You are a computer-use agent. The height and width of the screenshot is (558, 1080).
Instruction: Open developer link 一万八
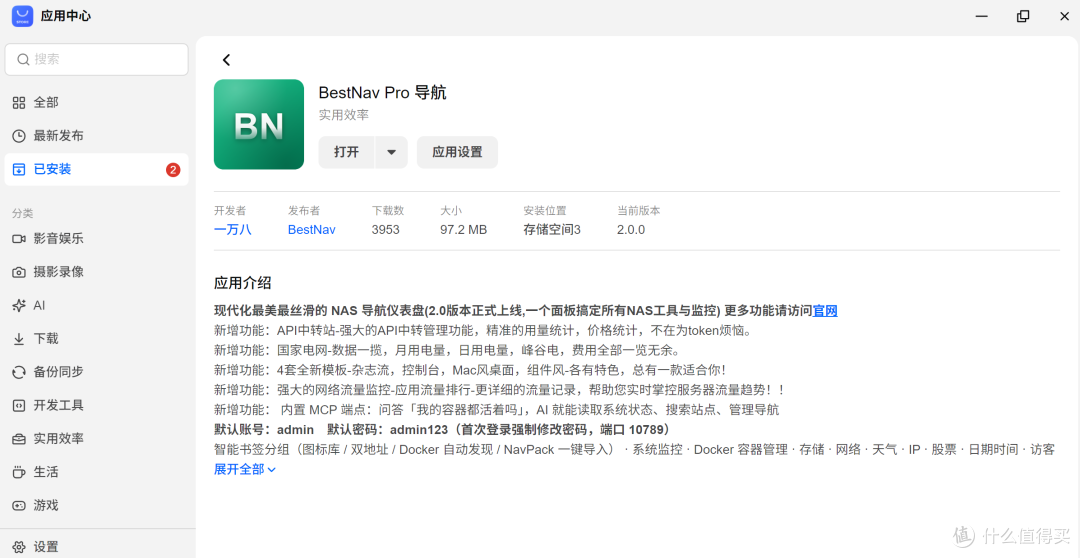pos(233,229)
